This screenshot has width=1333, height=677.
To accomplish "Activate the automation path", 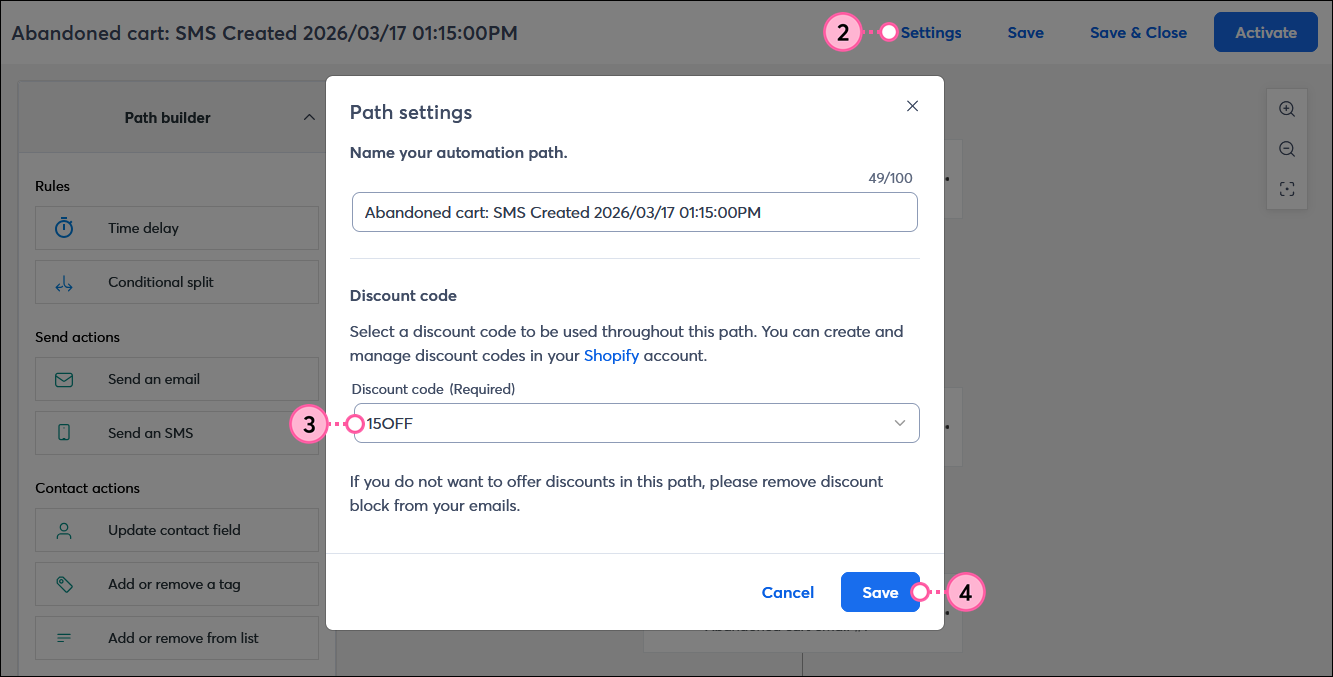I will click(x=1265, y=32).
